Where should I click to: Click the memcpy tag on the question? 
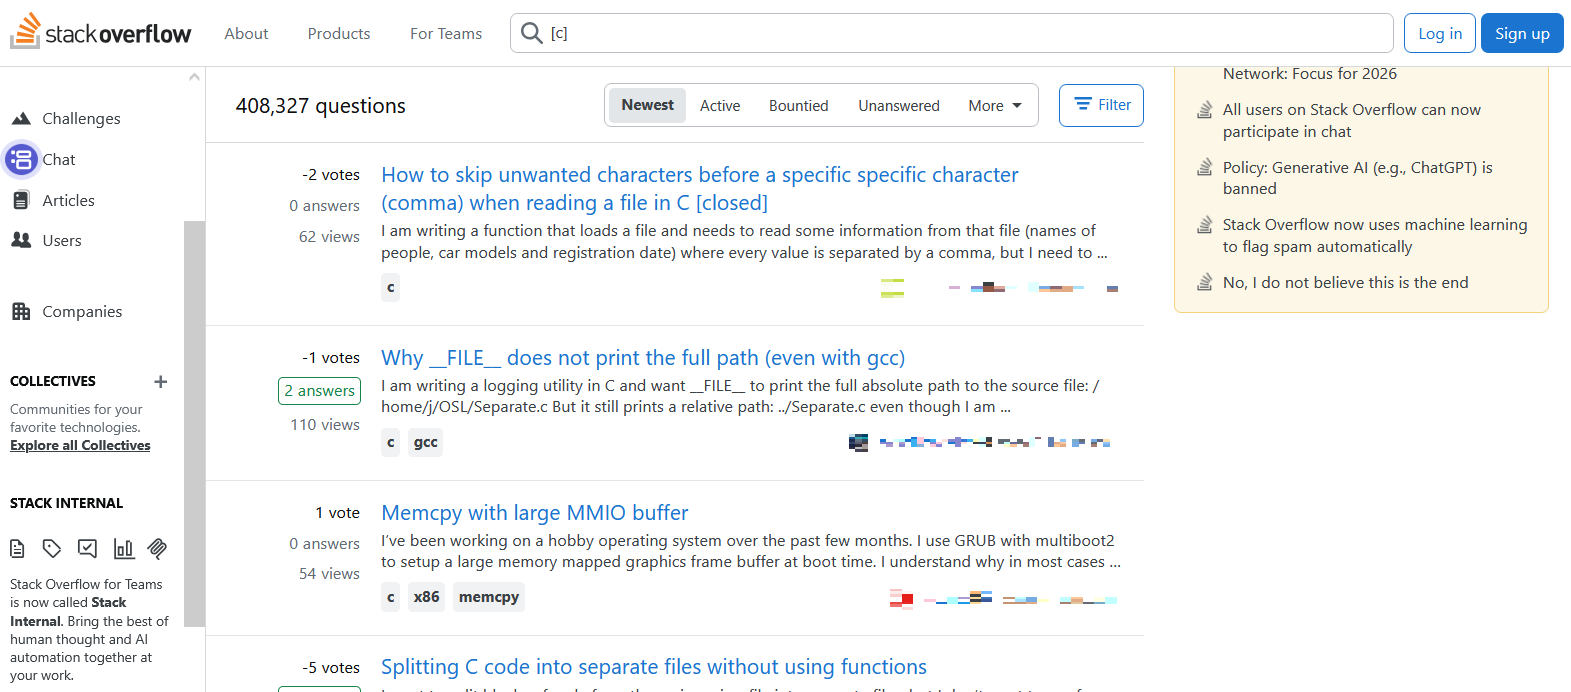click(488, 597)
